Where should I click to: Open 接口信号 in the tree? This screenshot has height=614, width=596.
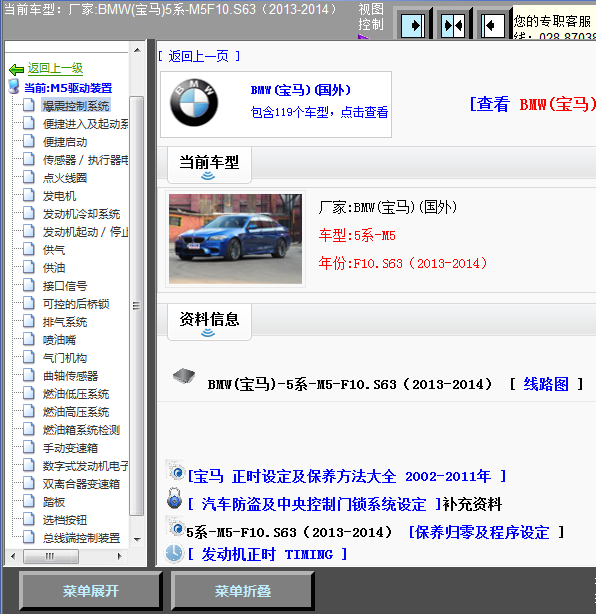pos(65,286)
